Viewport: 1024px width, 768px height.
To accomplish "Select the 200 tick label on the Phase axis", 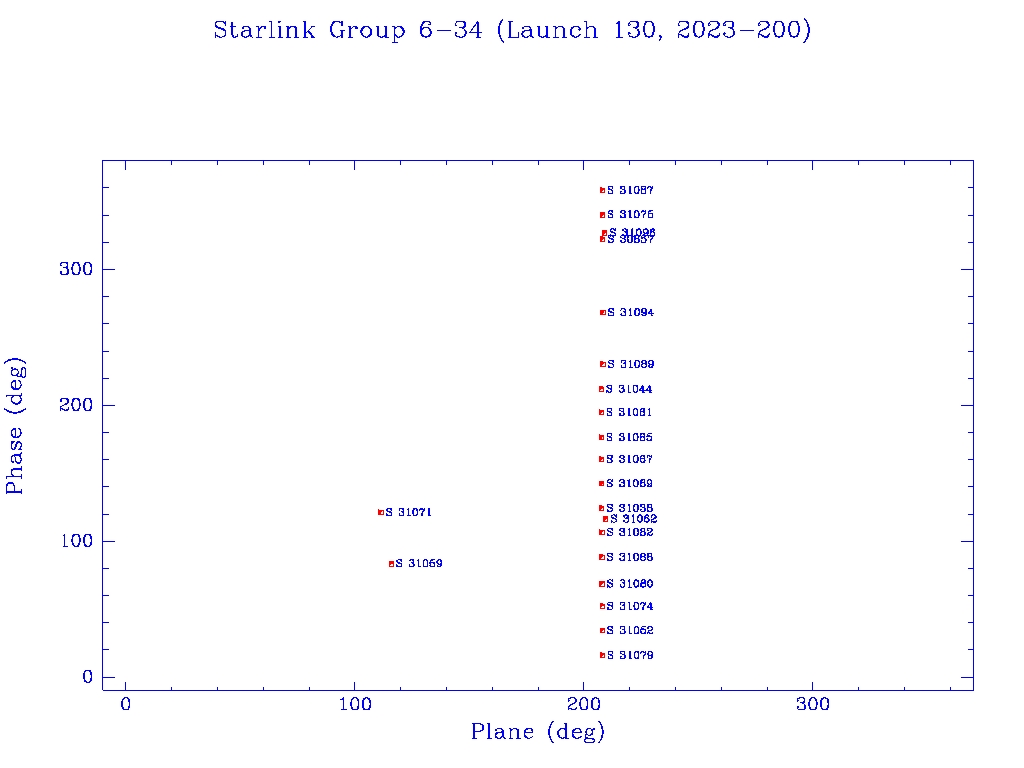I will pyautogui.click(x=76, y=405).
